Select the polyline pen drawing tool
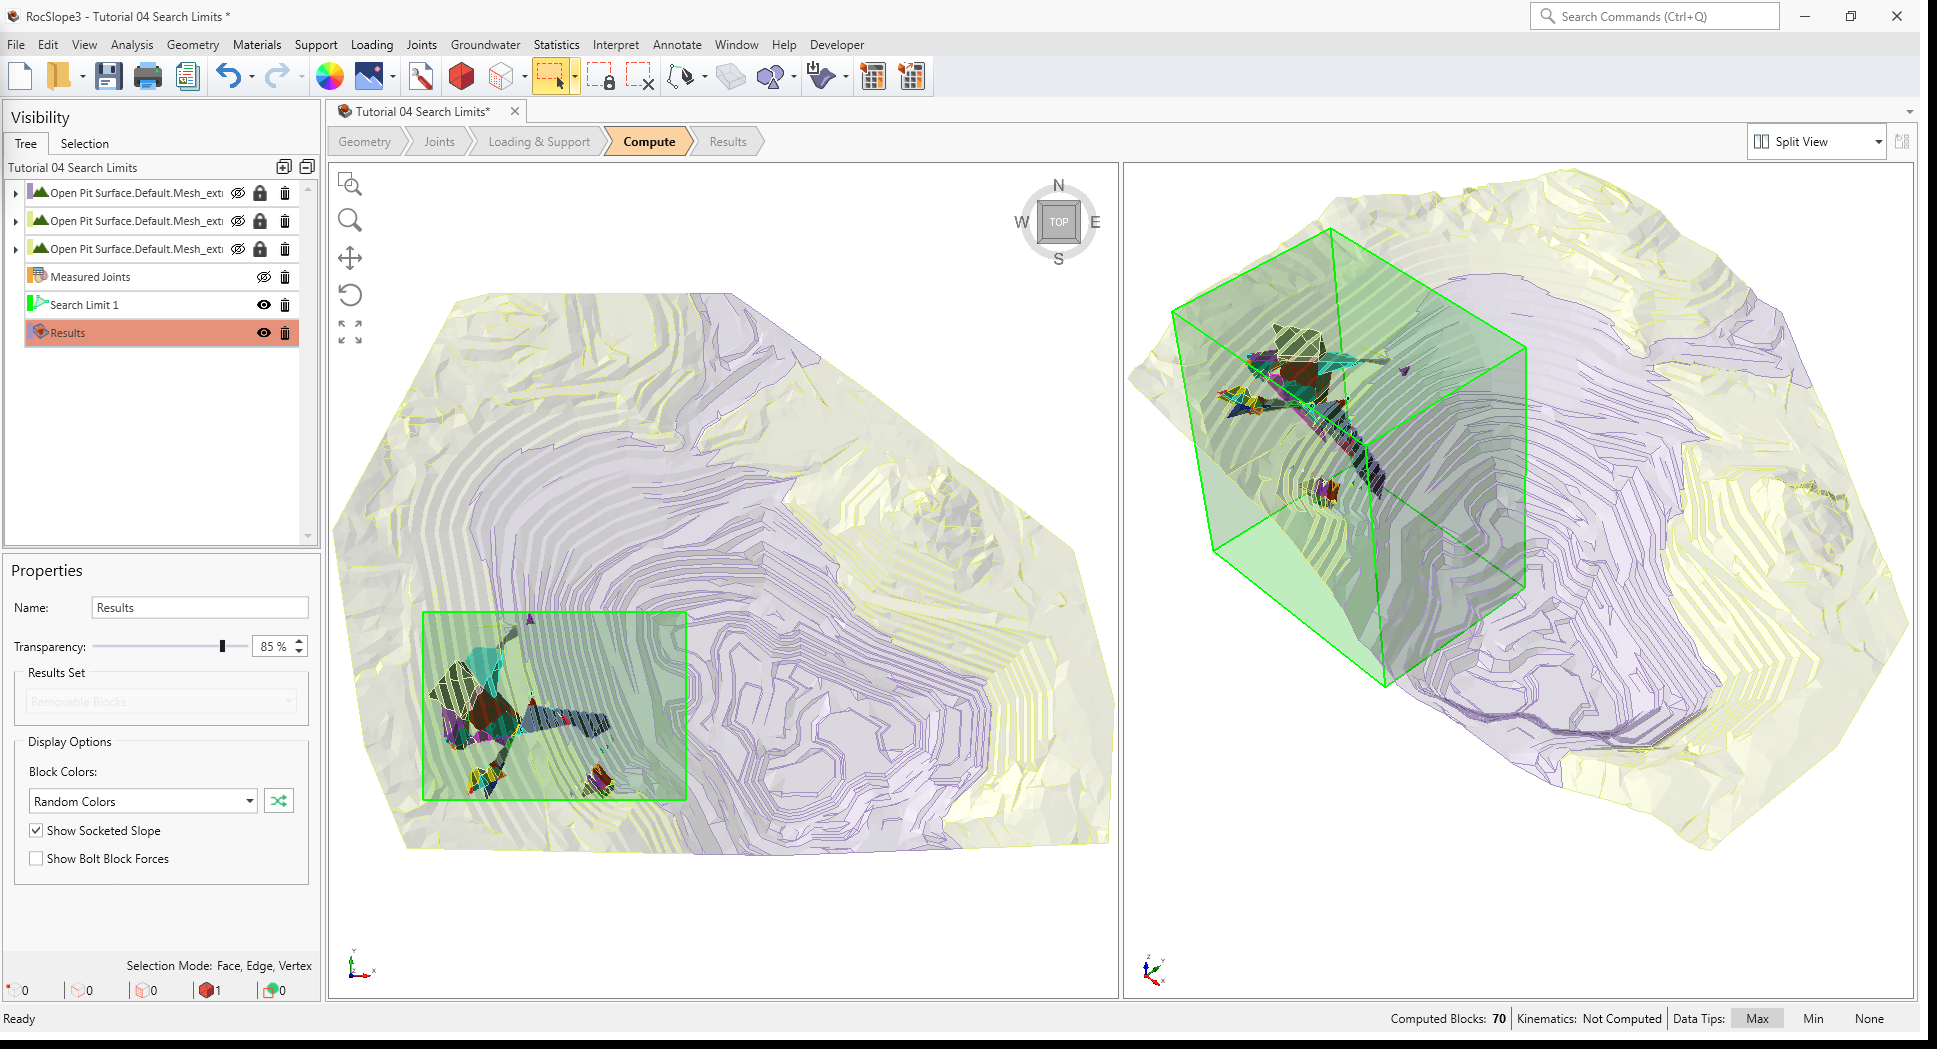The image size is (1937, 1049). (682, 76)
